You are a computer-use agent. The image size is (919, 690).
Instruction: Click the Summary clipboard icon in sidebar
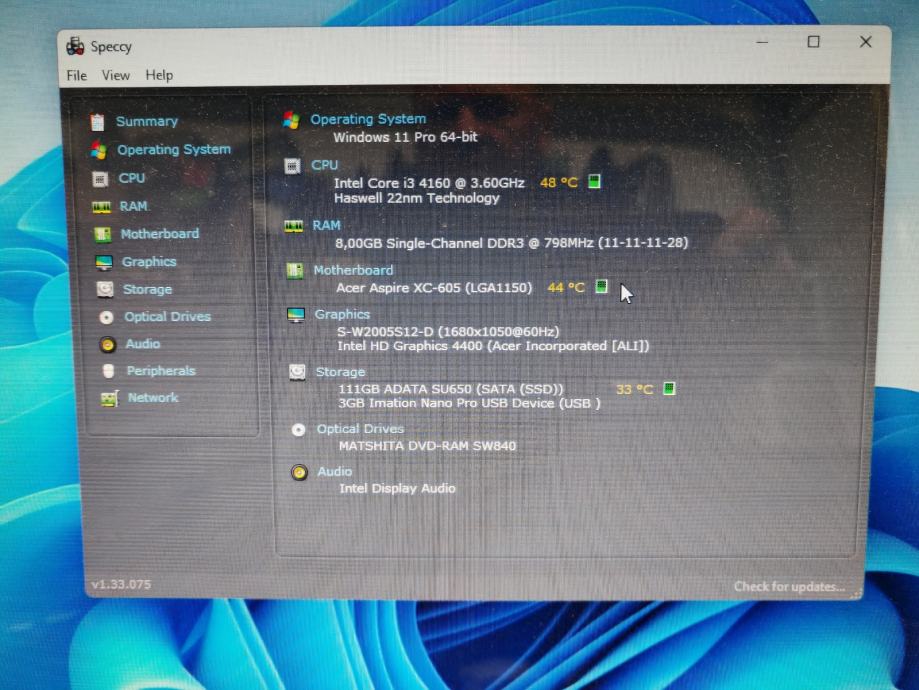click(x=97, y=122)
